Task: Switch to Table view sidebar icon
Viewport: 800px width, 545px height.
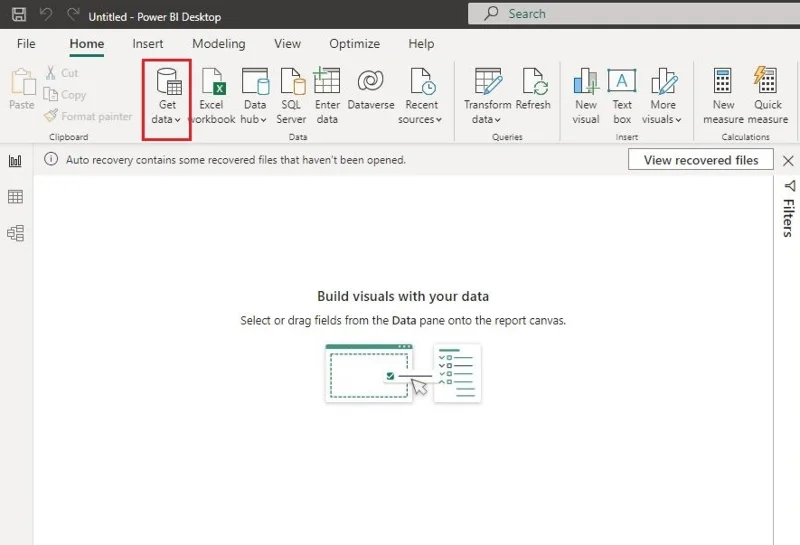Action: (15, 197)
